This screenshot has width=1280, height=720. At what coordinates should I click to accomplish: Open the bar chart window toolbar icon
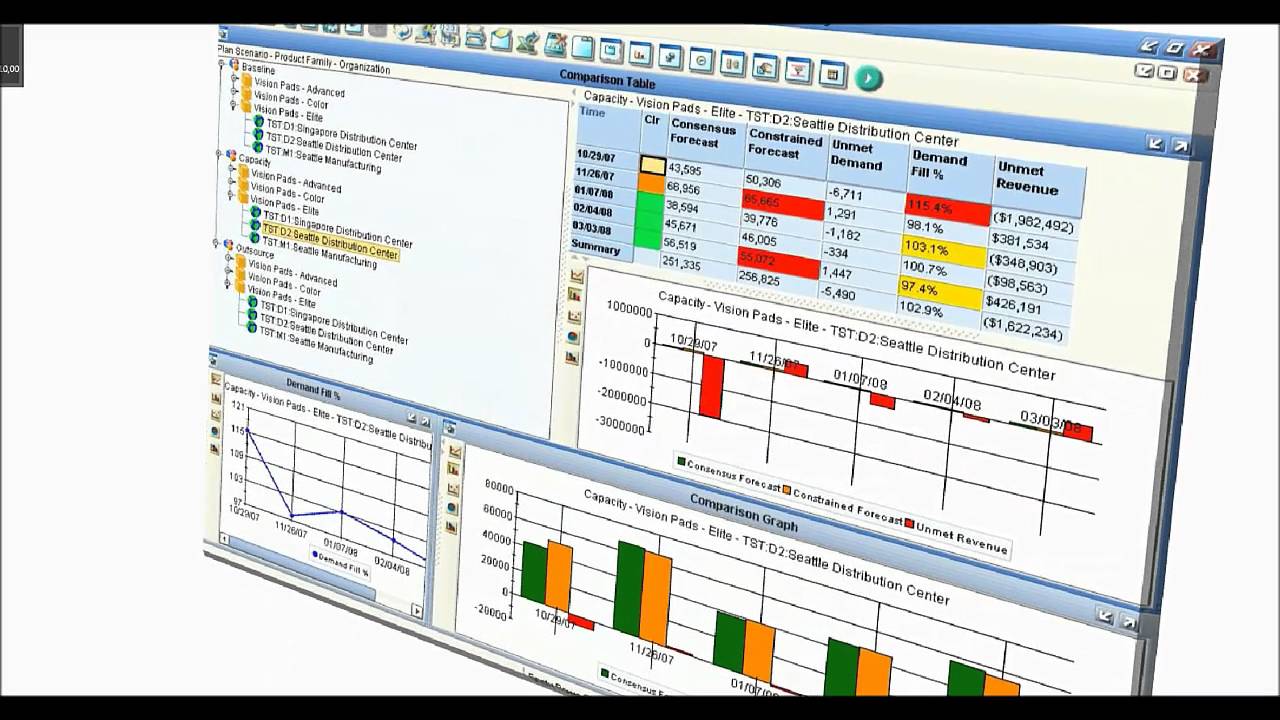(x=640, y=54)
